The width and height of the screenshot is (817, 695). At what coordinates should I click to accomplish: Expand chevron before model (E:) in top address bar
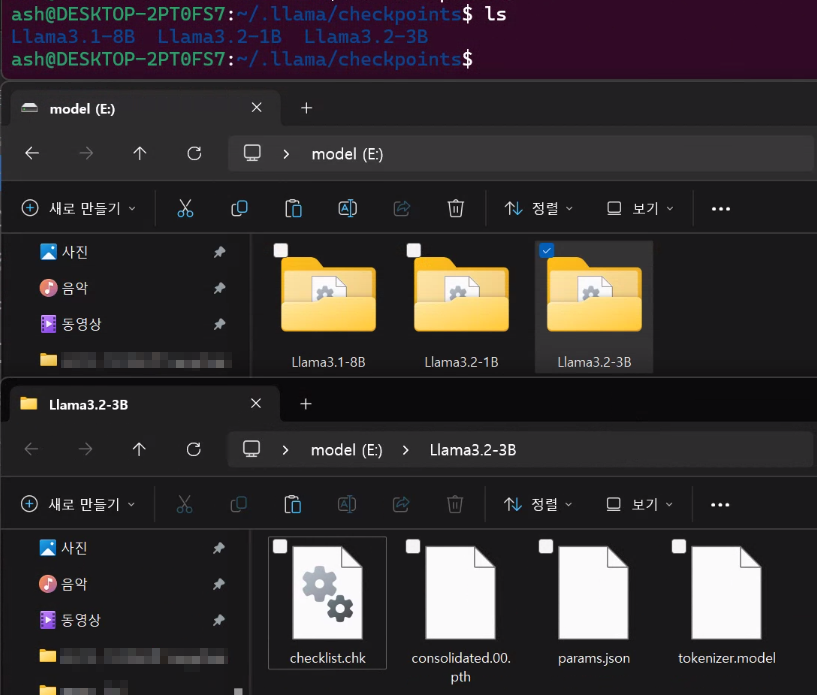tap(286, 154)
